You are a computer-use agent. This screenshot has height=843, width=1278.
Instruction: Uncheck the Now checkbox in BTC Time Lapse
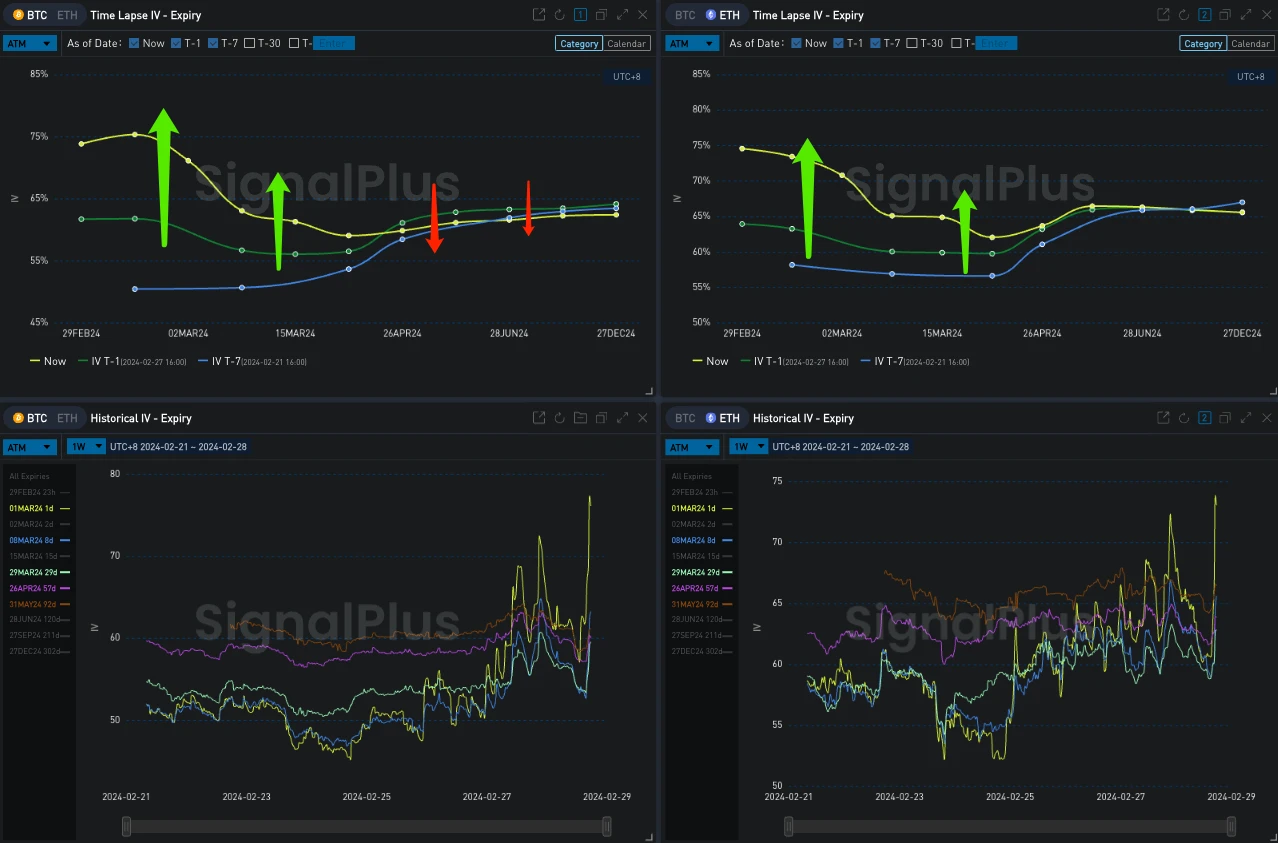click(134, 43)
